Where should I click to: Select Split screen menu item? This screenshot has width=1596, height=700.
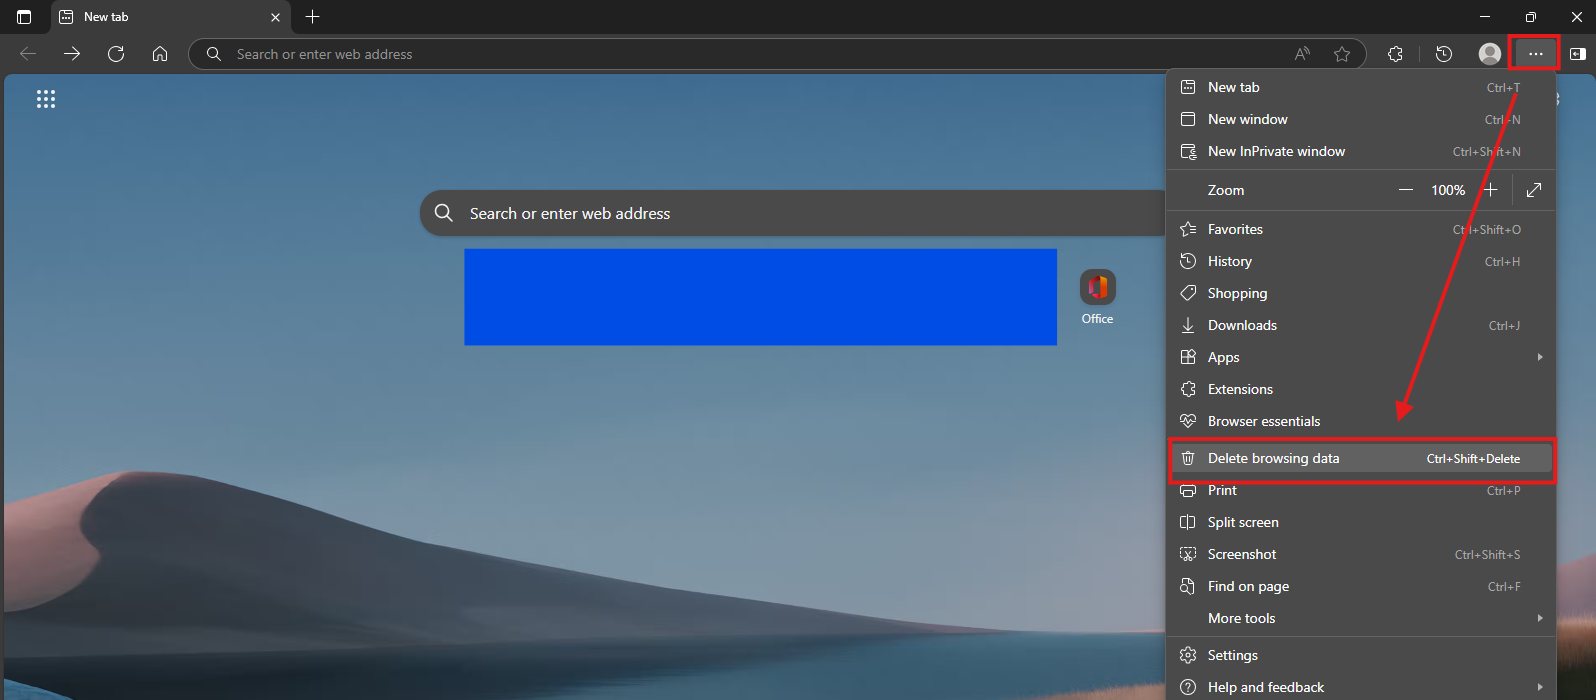pyautogui.click(x=1360, y=522)
